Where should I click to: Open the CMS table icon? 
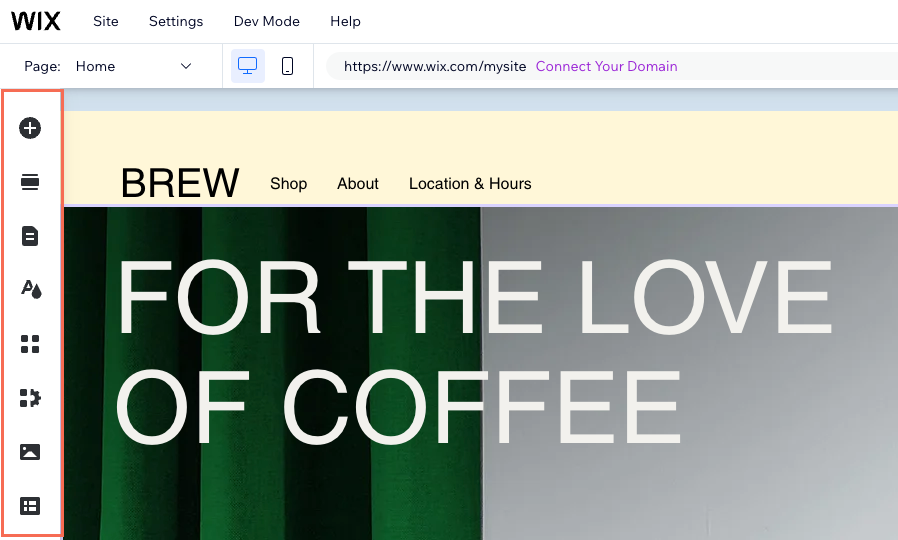(30, 506)
